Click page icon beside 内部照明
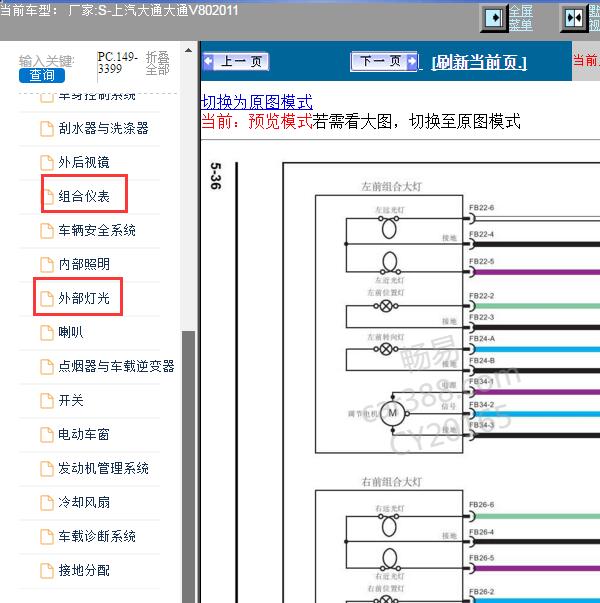The height and width of the screenshot is (603, 600). (47, 265)
